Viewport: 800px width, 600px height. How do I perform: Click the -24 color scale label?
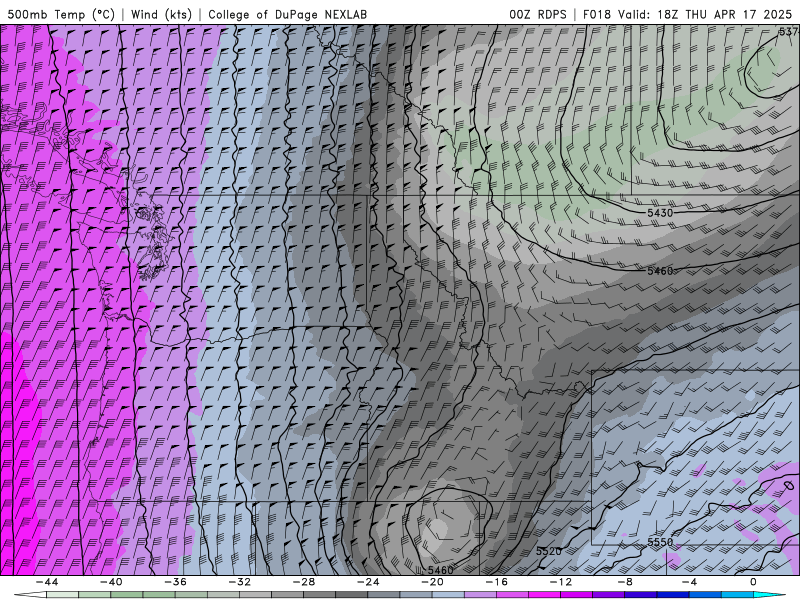tap(368, 582)
